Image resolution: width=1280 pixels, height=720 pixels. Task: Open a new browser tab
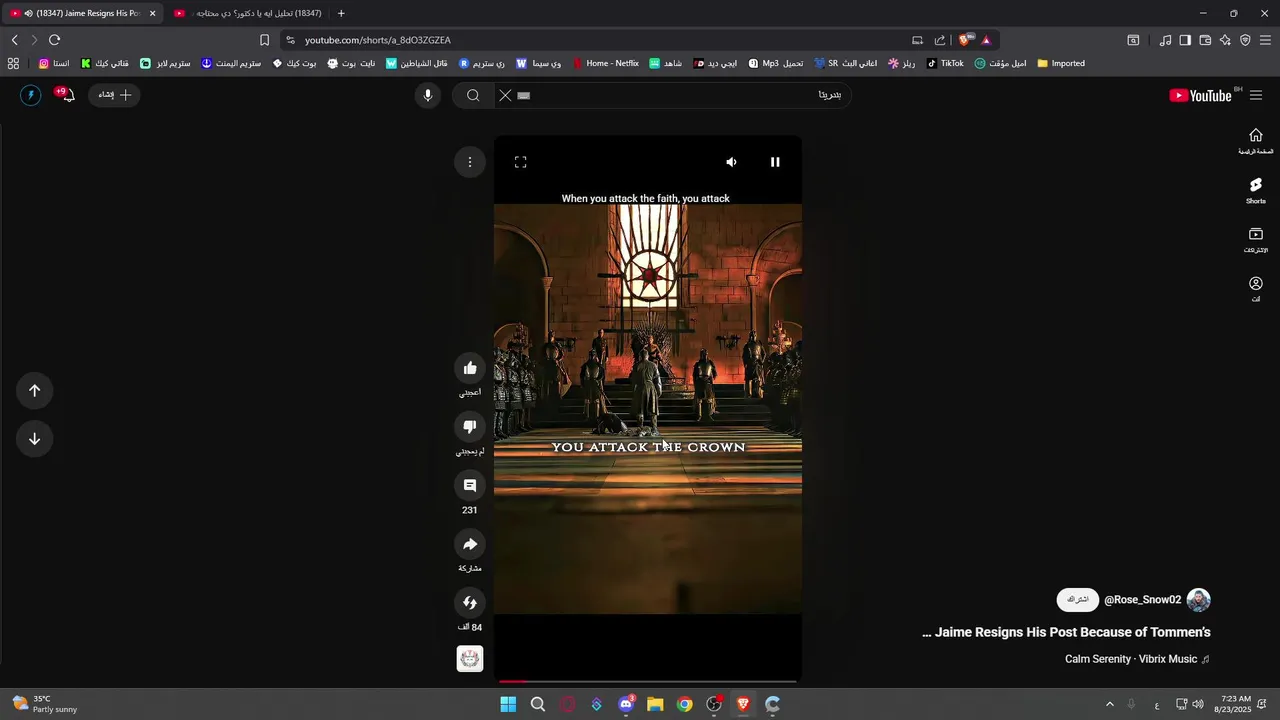click(341, 13)
